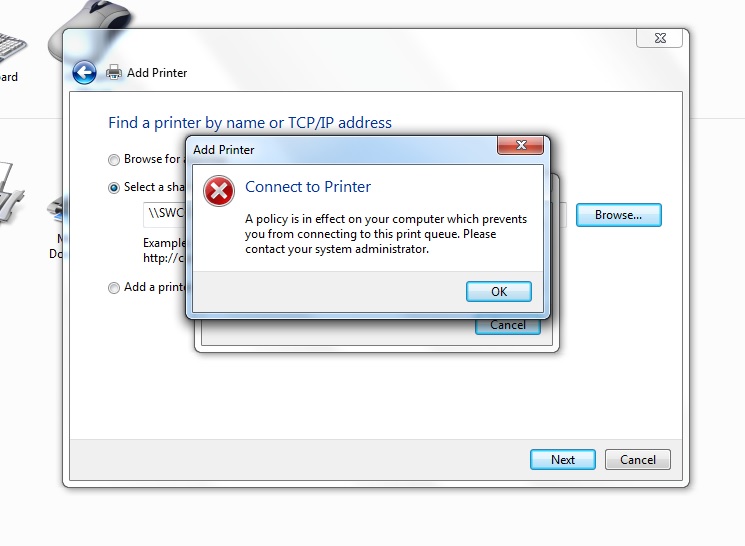
Task: Choose the Browse for a printer option
Action: tap(114, 160)
